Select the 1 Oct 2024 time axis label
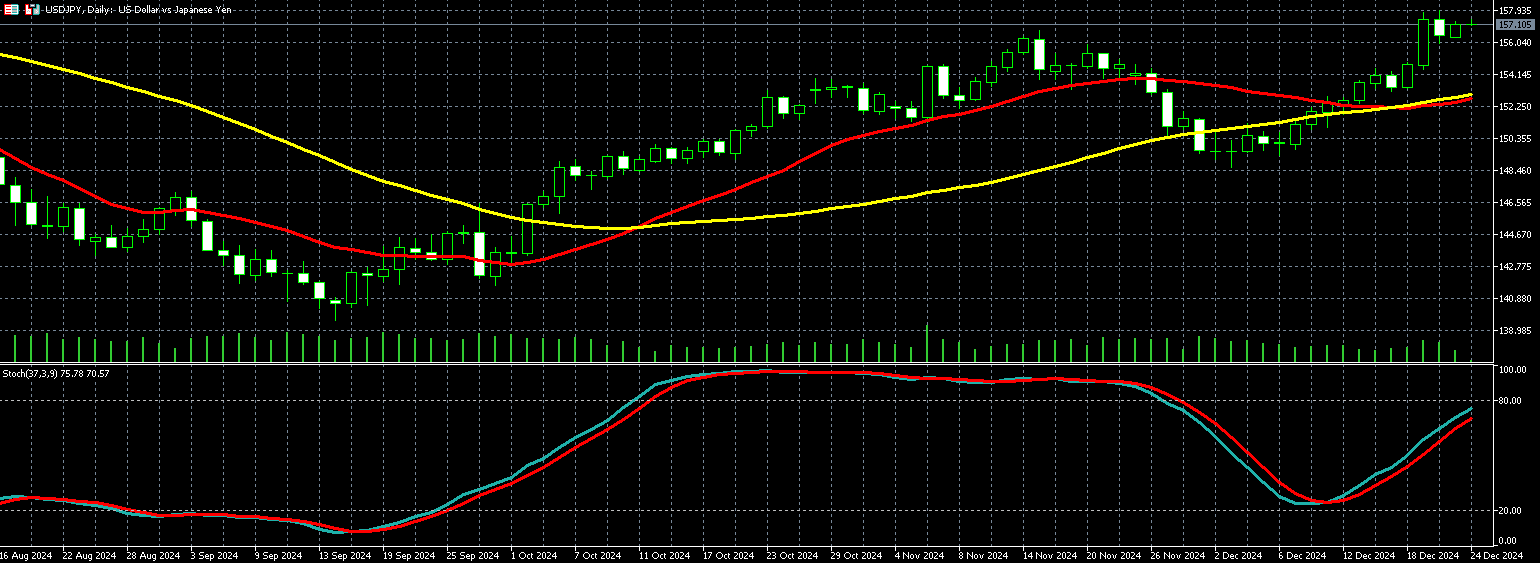1540x563 pixels. coord(532,555)
